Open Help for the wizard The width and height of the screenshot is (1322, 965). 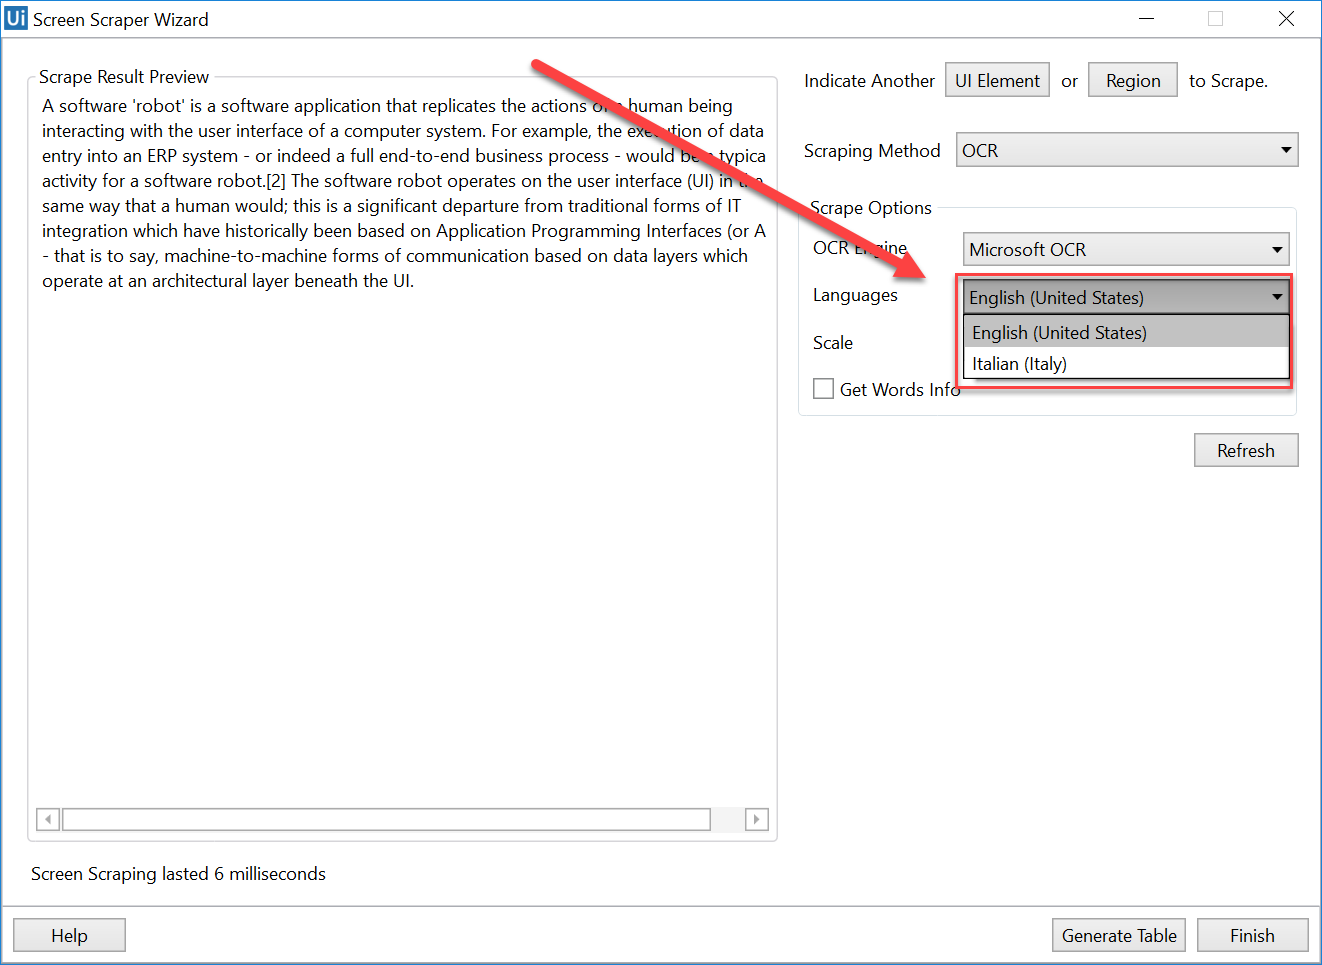[x=69, y=935]
